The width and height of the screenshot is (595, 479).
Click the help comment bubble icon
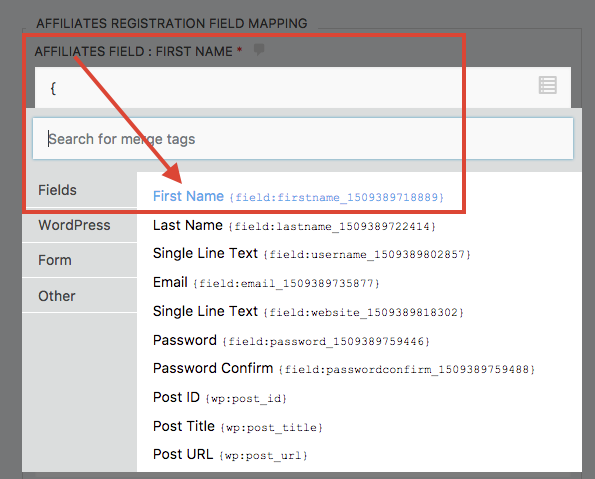pos(259,49)
